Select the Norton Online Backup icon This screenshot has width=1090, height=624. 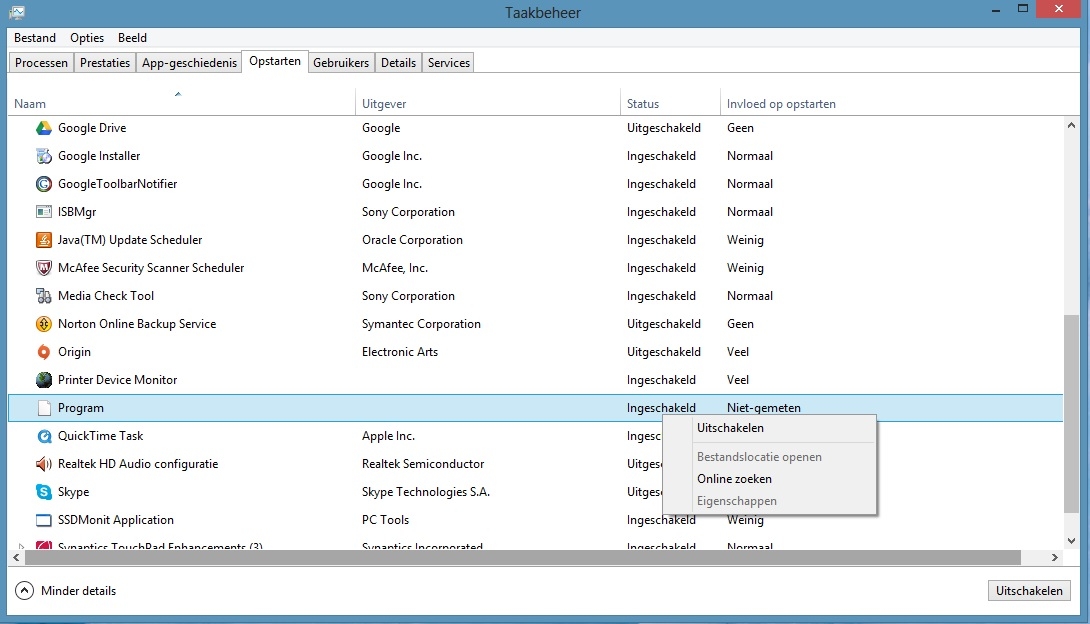[x=44, y=324]
